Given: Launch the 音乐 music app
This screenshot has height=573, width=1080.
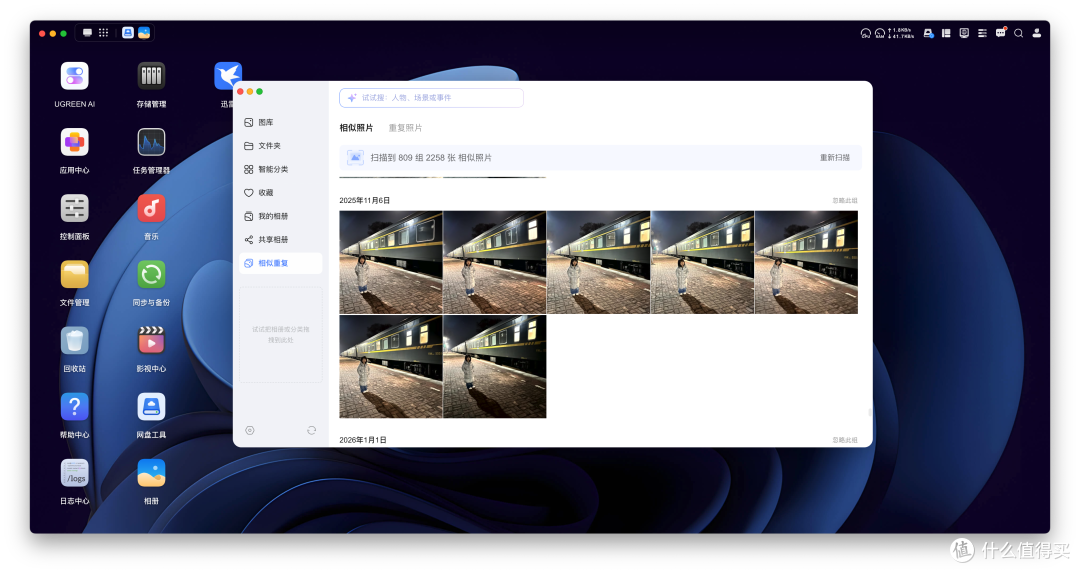Looking at the screenshot, I should [x=151, y=209].
